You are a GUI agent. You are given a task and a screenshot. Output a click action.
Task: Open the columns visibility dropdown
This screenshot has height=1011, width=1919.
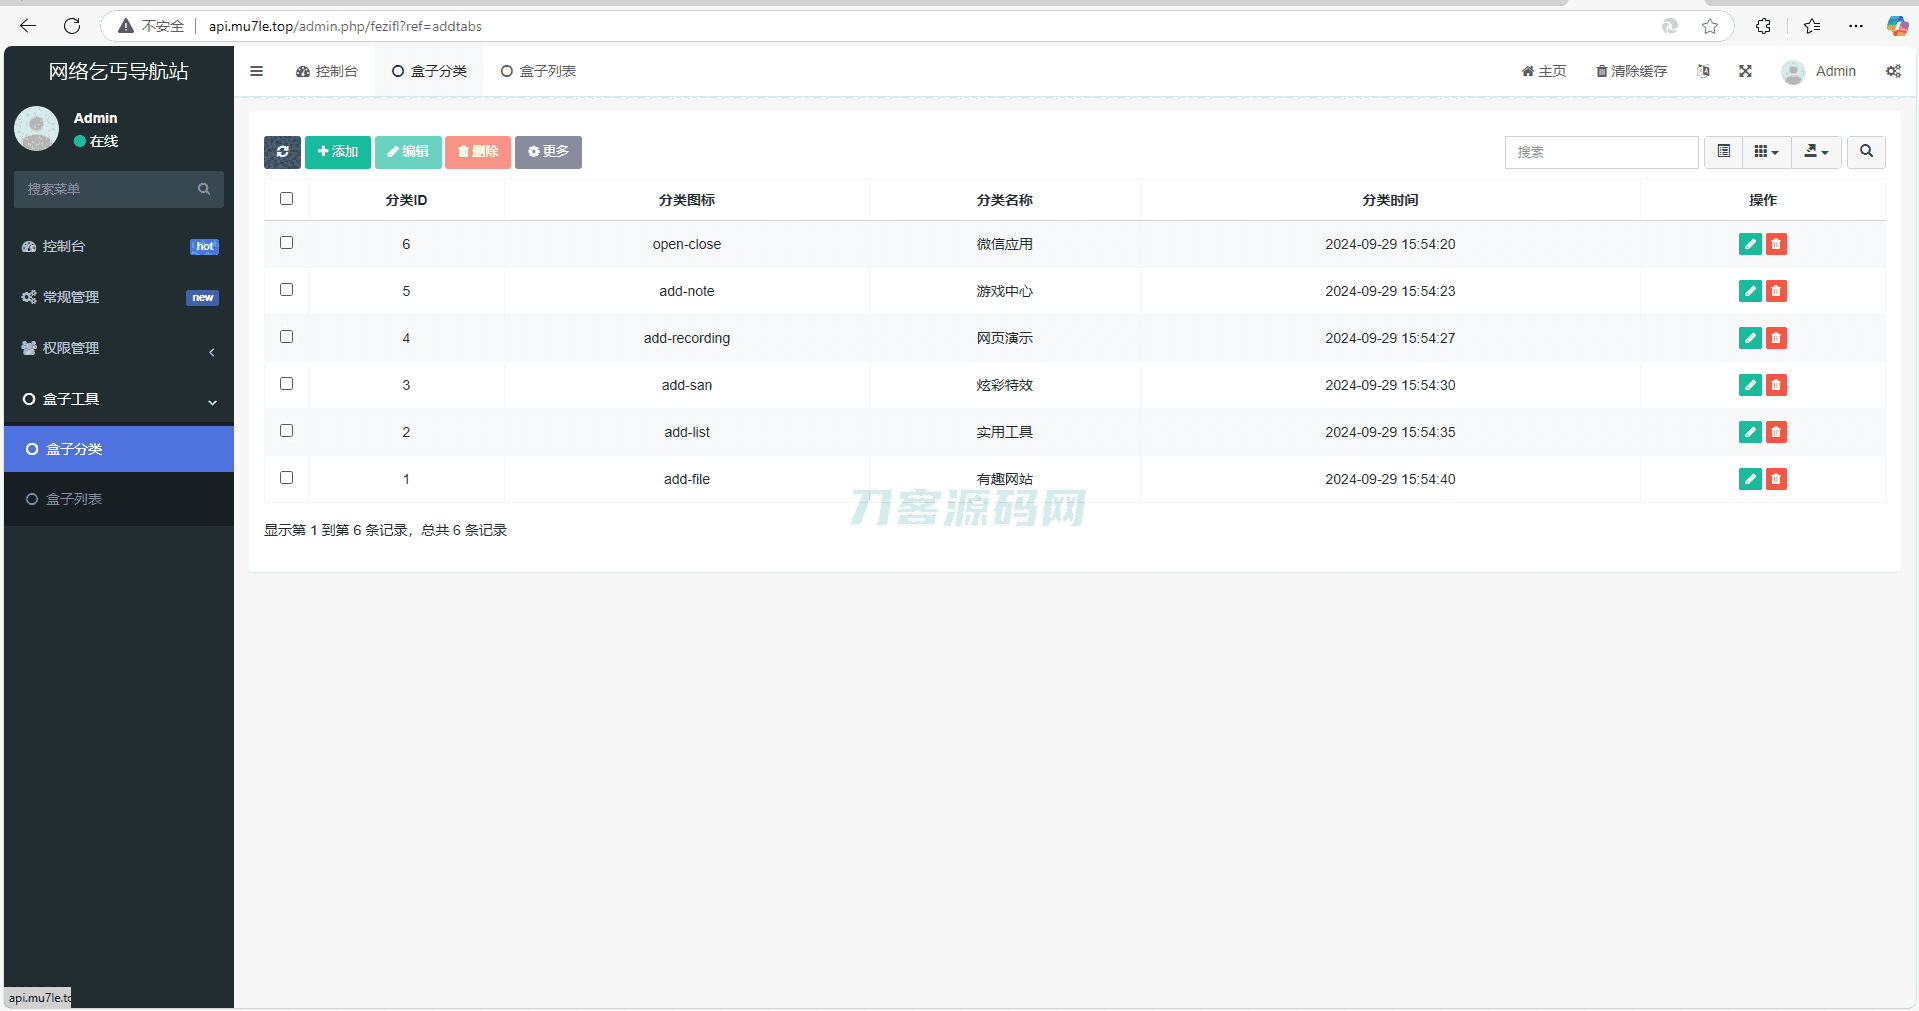(1766, 152)
